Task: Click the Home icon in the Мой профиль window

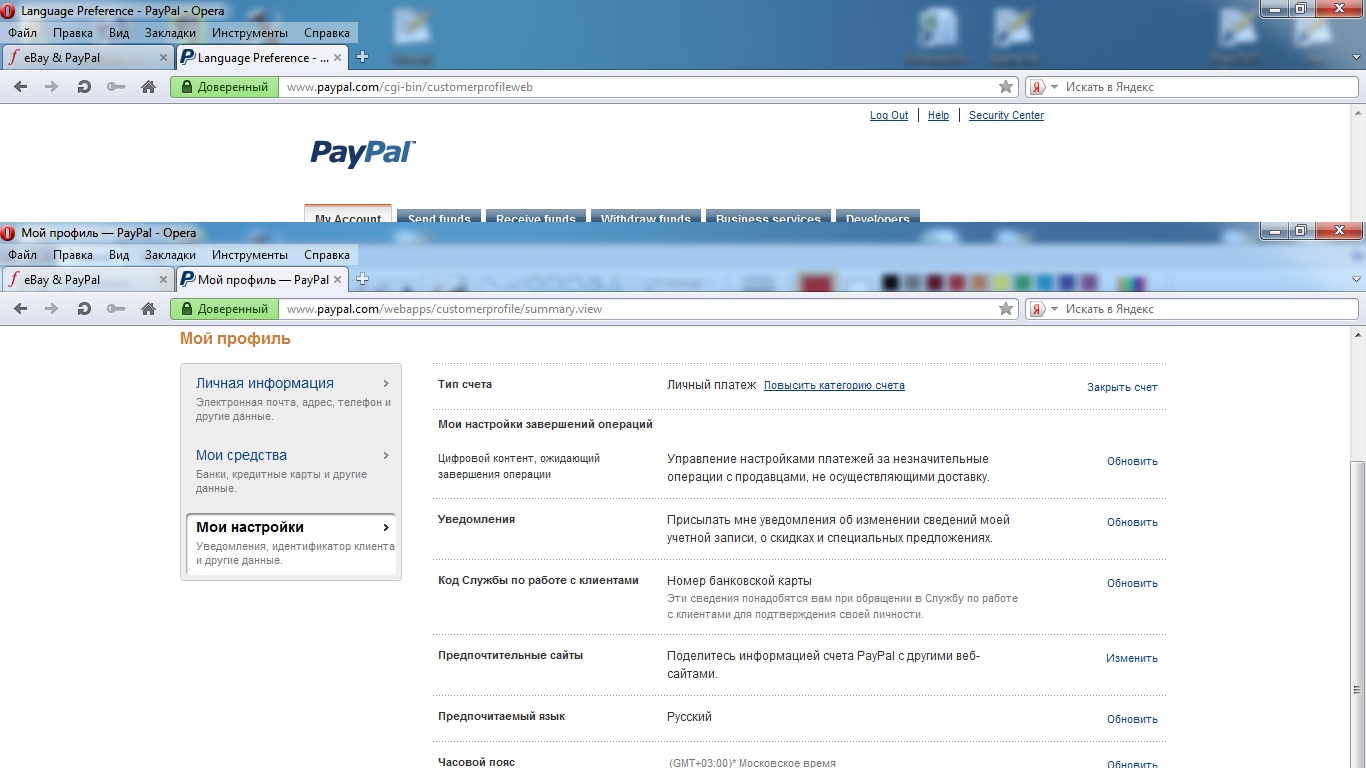Action: point(148,309)
